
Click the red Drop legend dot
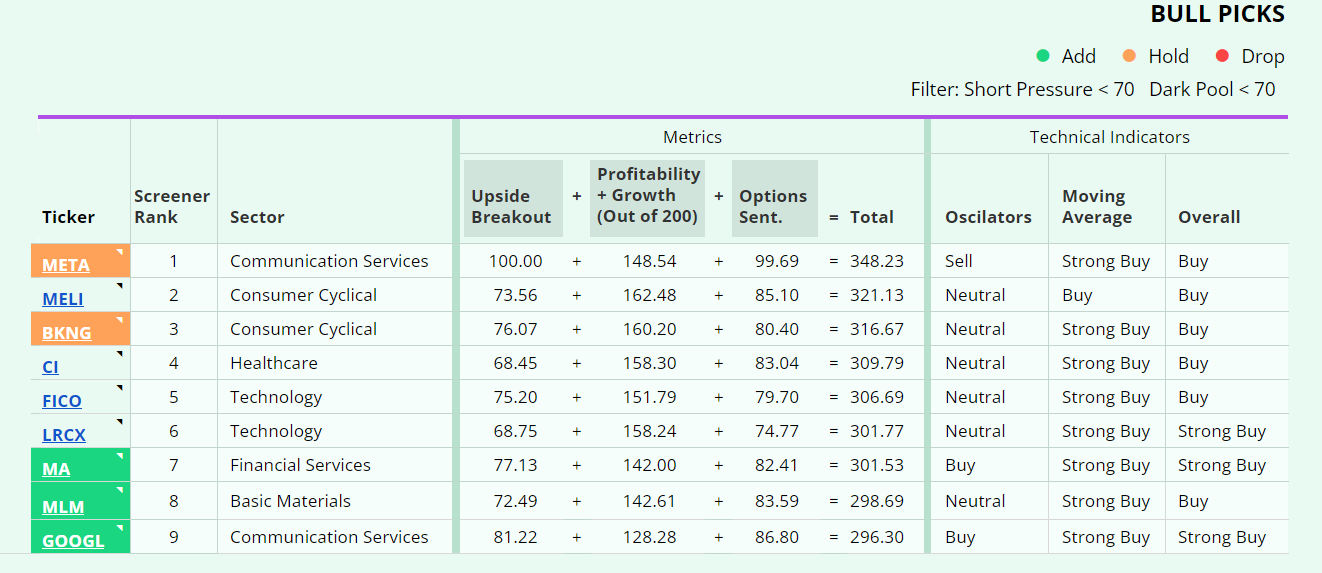[x=1222, y=56]
